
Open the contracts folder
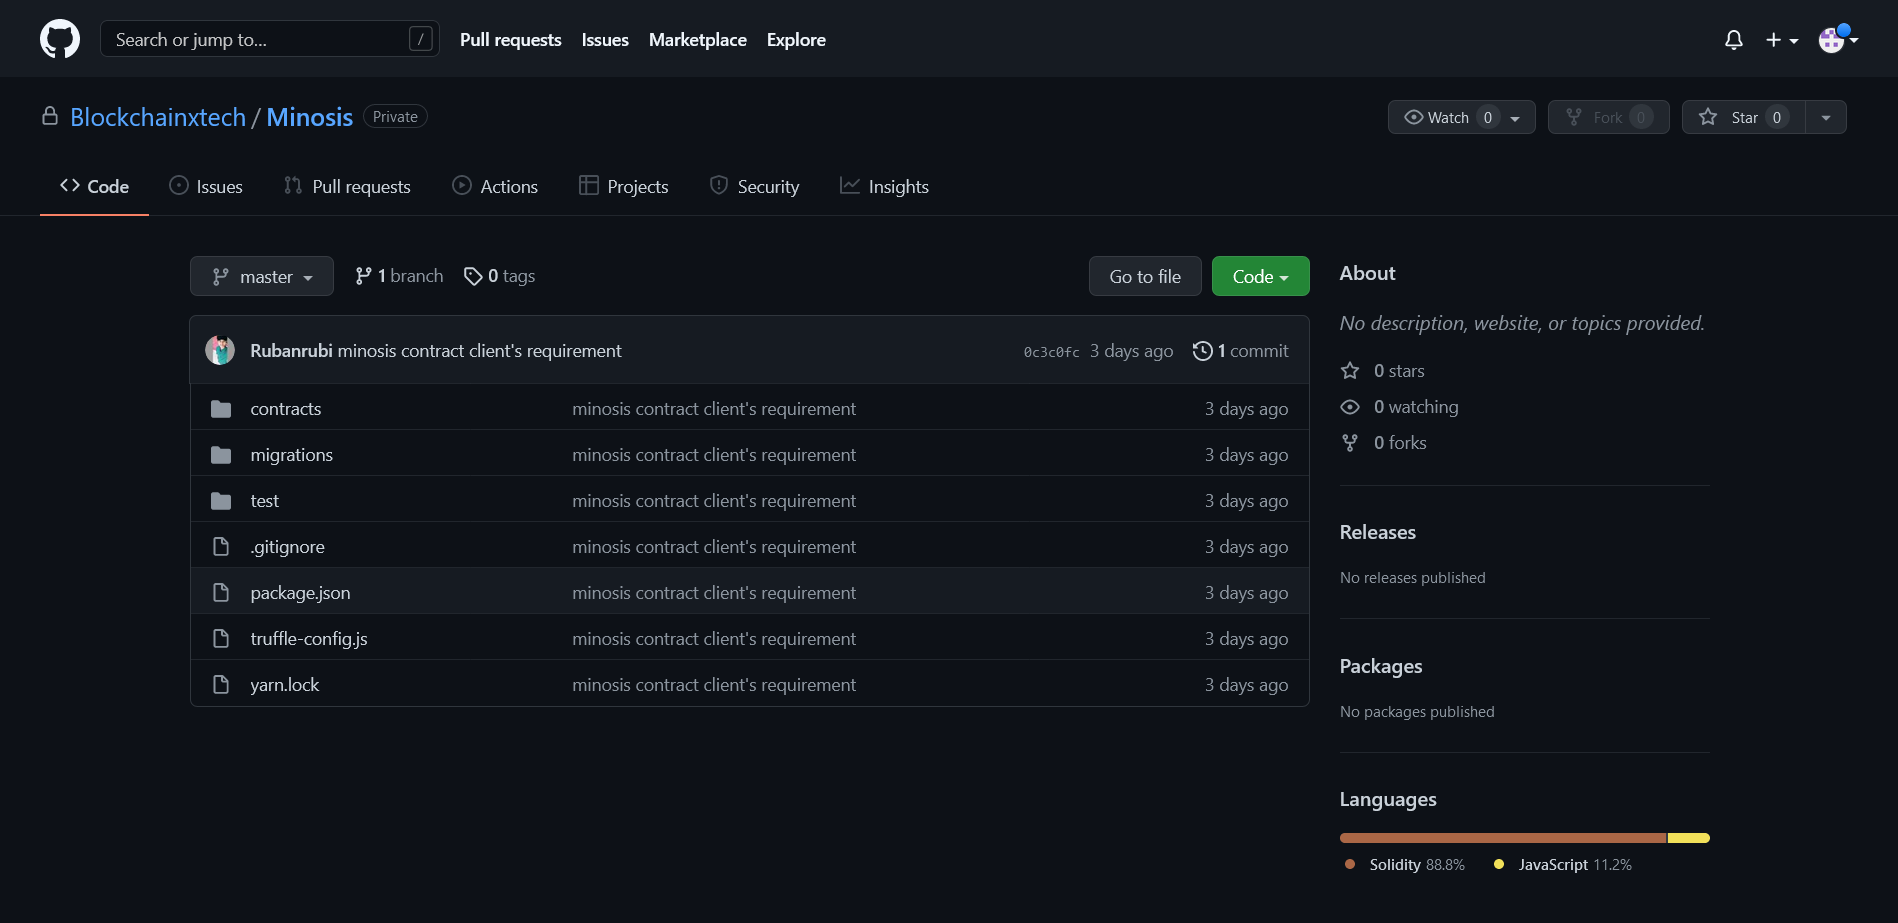[x=286, y=409]
